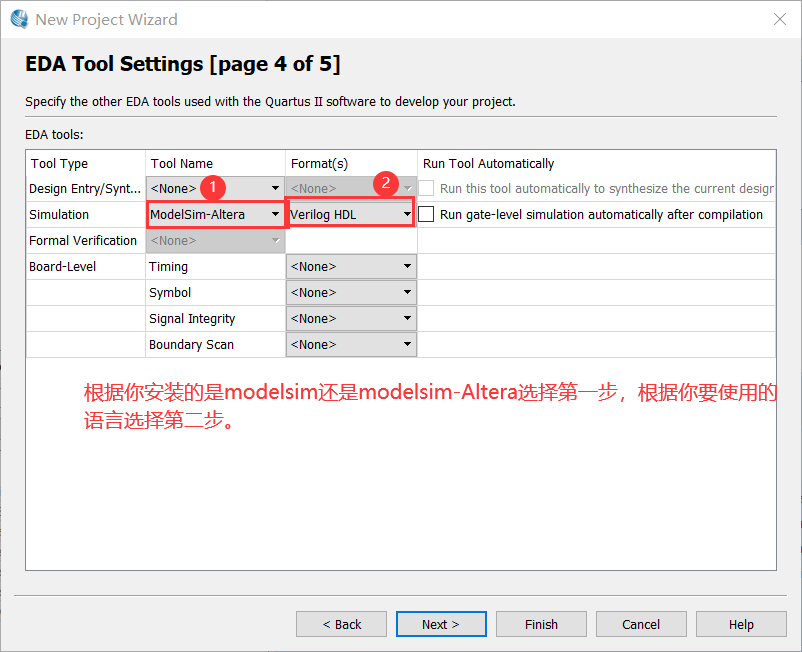
Task: Open the Symbol format dropdown
Action: pyautogui.click(x=351, y=293)
